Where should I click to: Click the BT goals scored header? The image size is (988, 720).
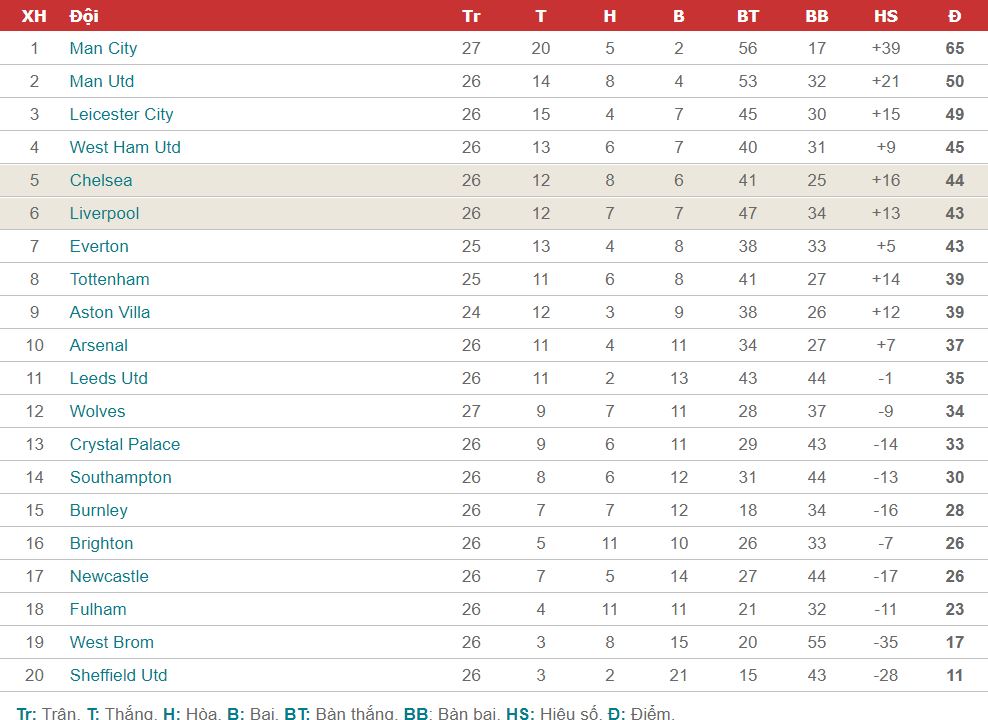[748, 16]
